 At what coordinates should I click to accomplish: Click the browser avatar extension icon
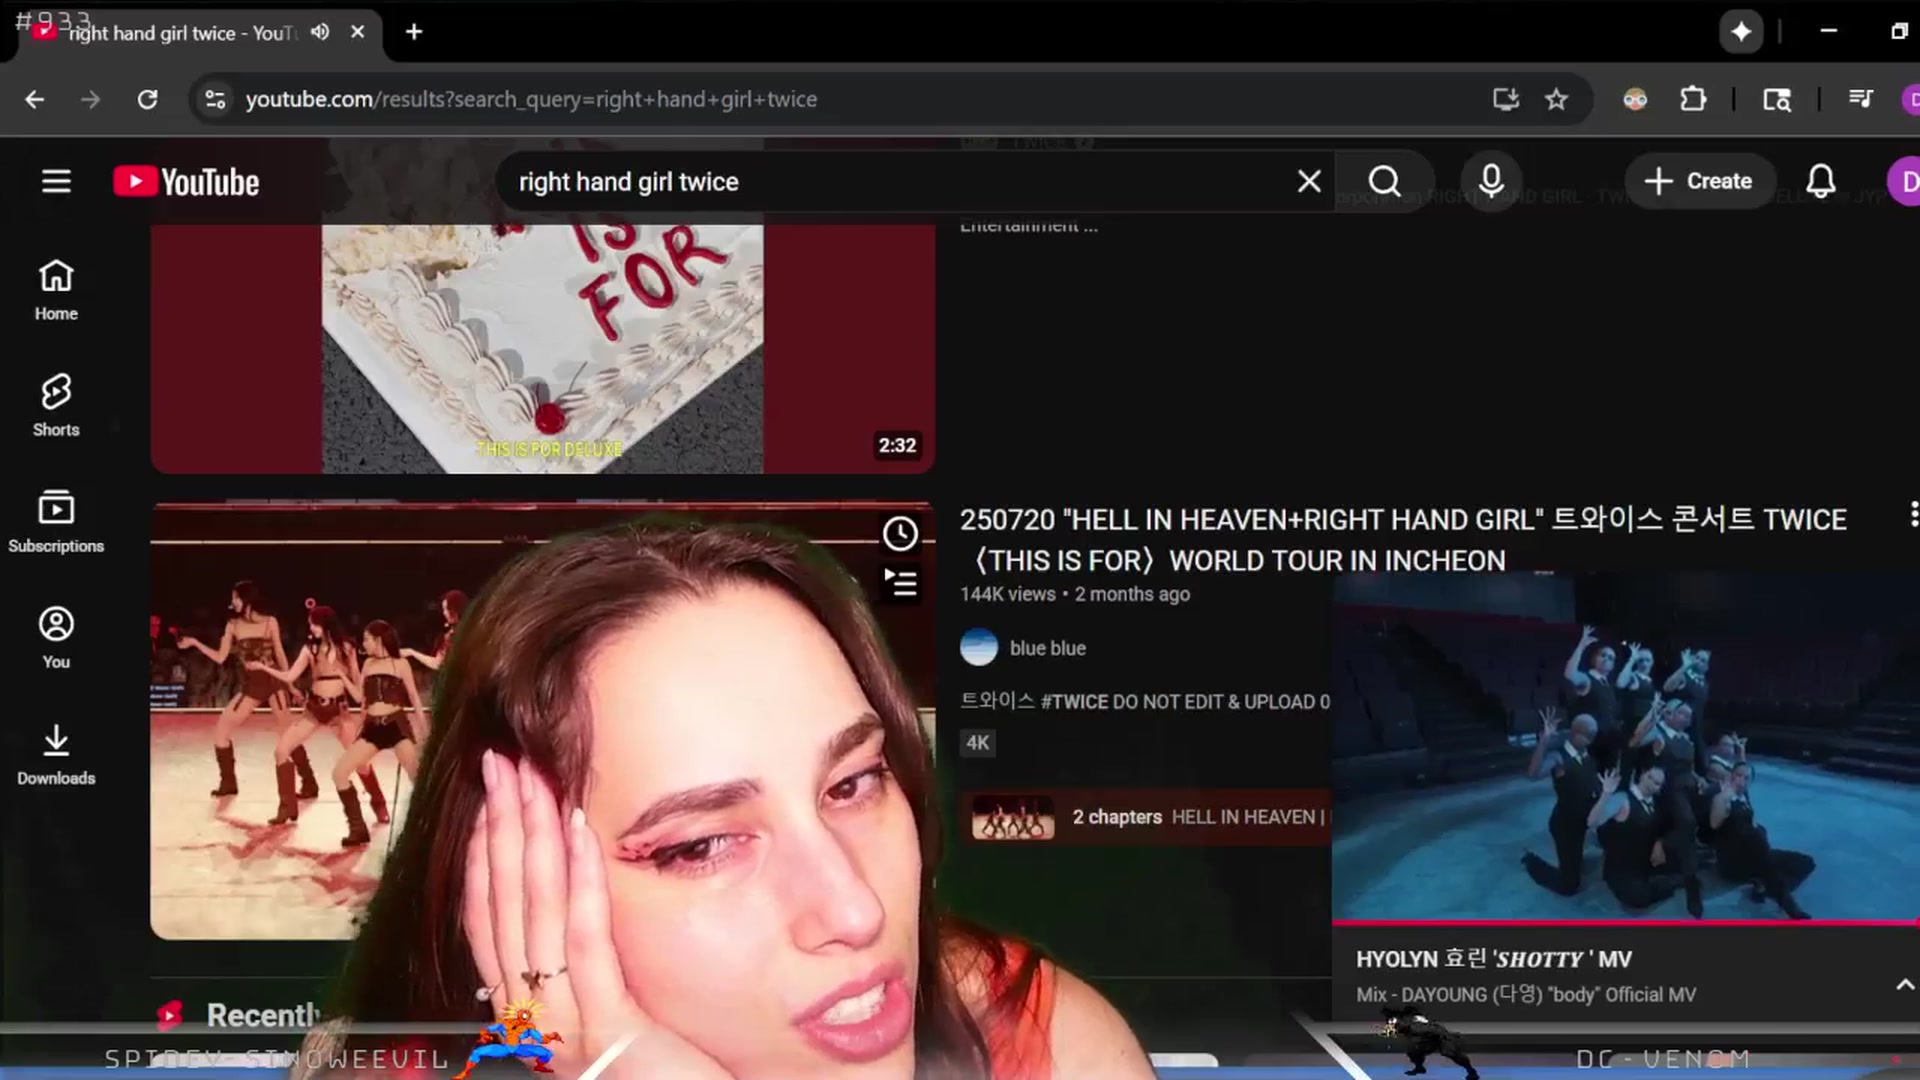point(1635,99)
